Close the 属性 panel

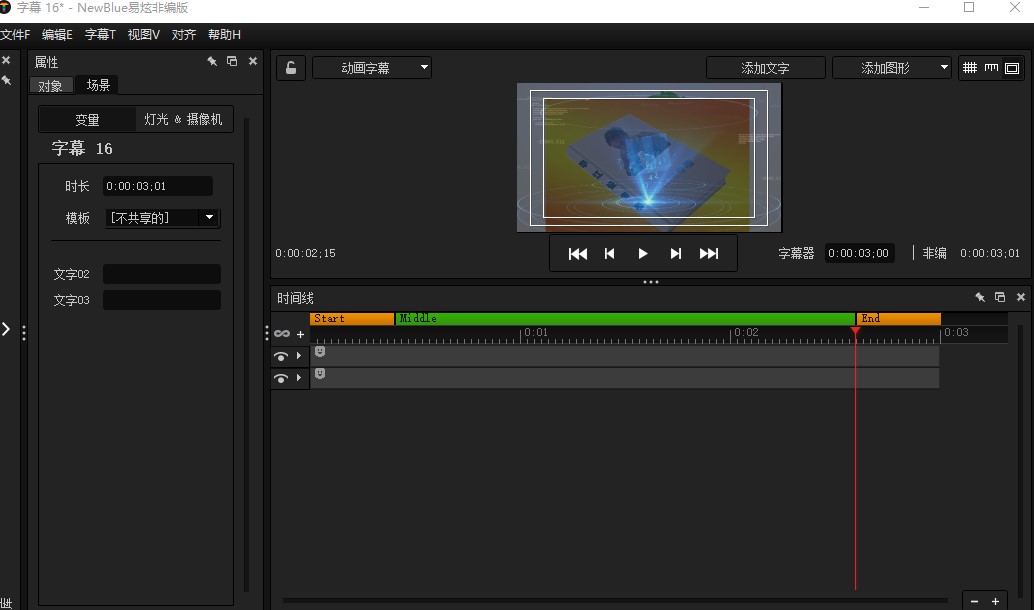(253, 61)
